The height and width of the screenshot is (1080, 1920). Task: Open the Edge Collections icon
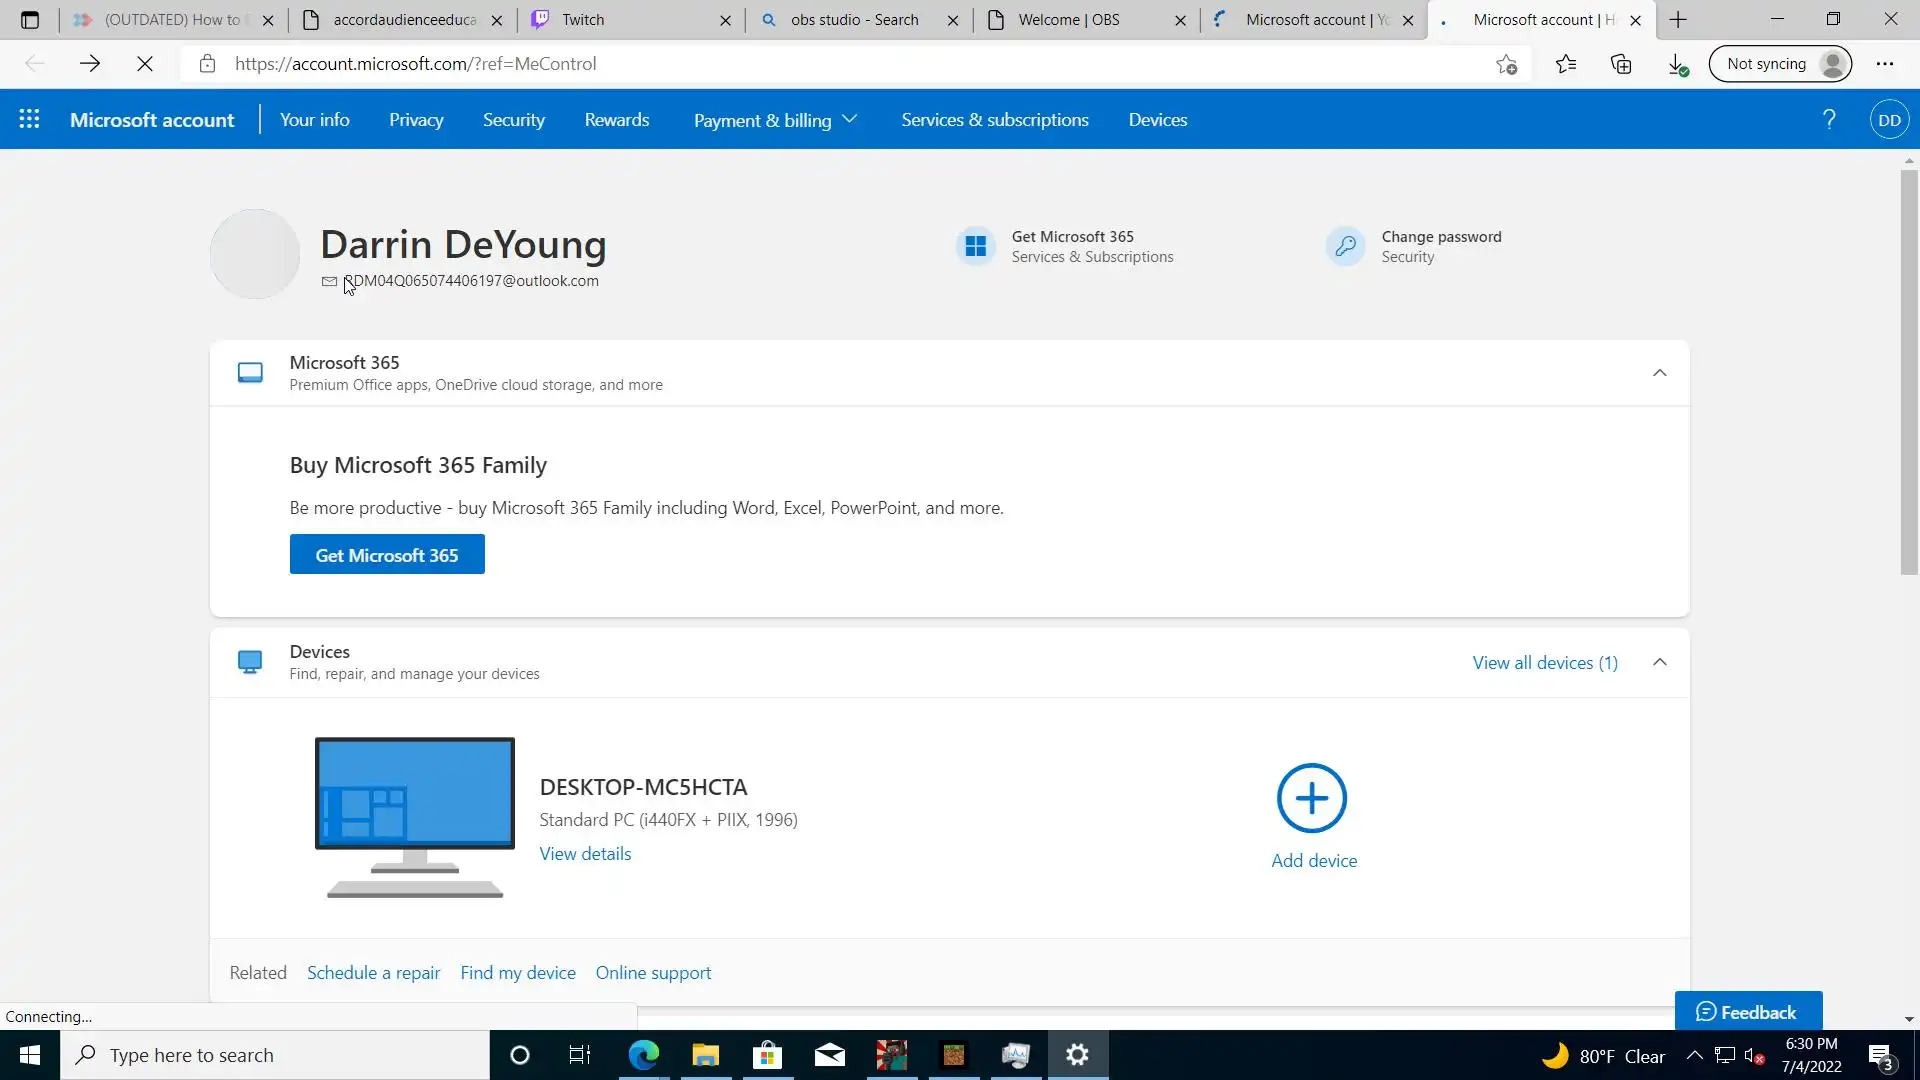(x=1621, y=64)
